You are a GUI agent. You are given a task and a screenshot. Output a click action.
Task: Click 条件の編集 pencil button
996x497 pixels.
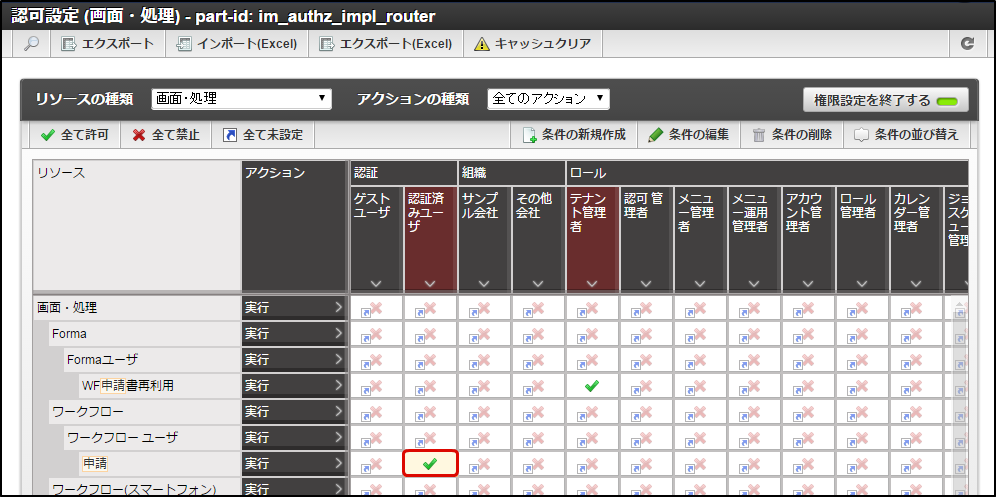689,135
